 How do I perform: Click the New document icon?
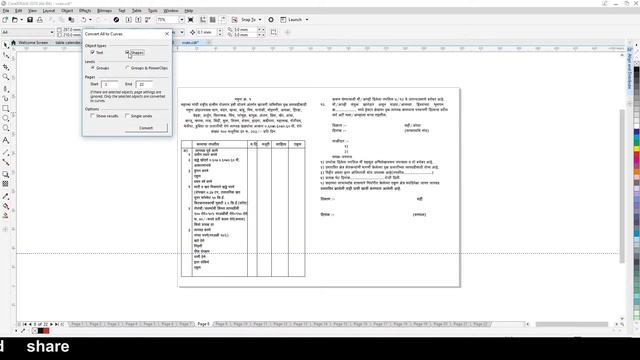point(5,20)
